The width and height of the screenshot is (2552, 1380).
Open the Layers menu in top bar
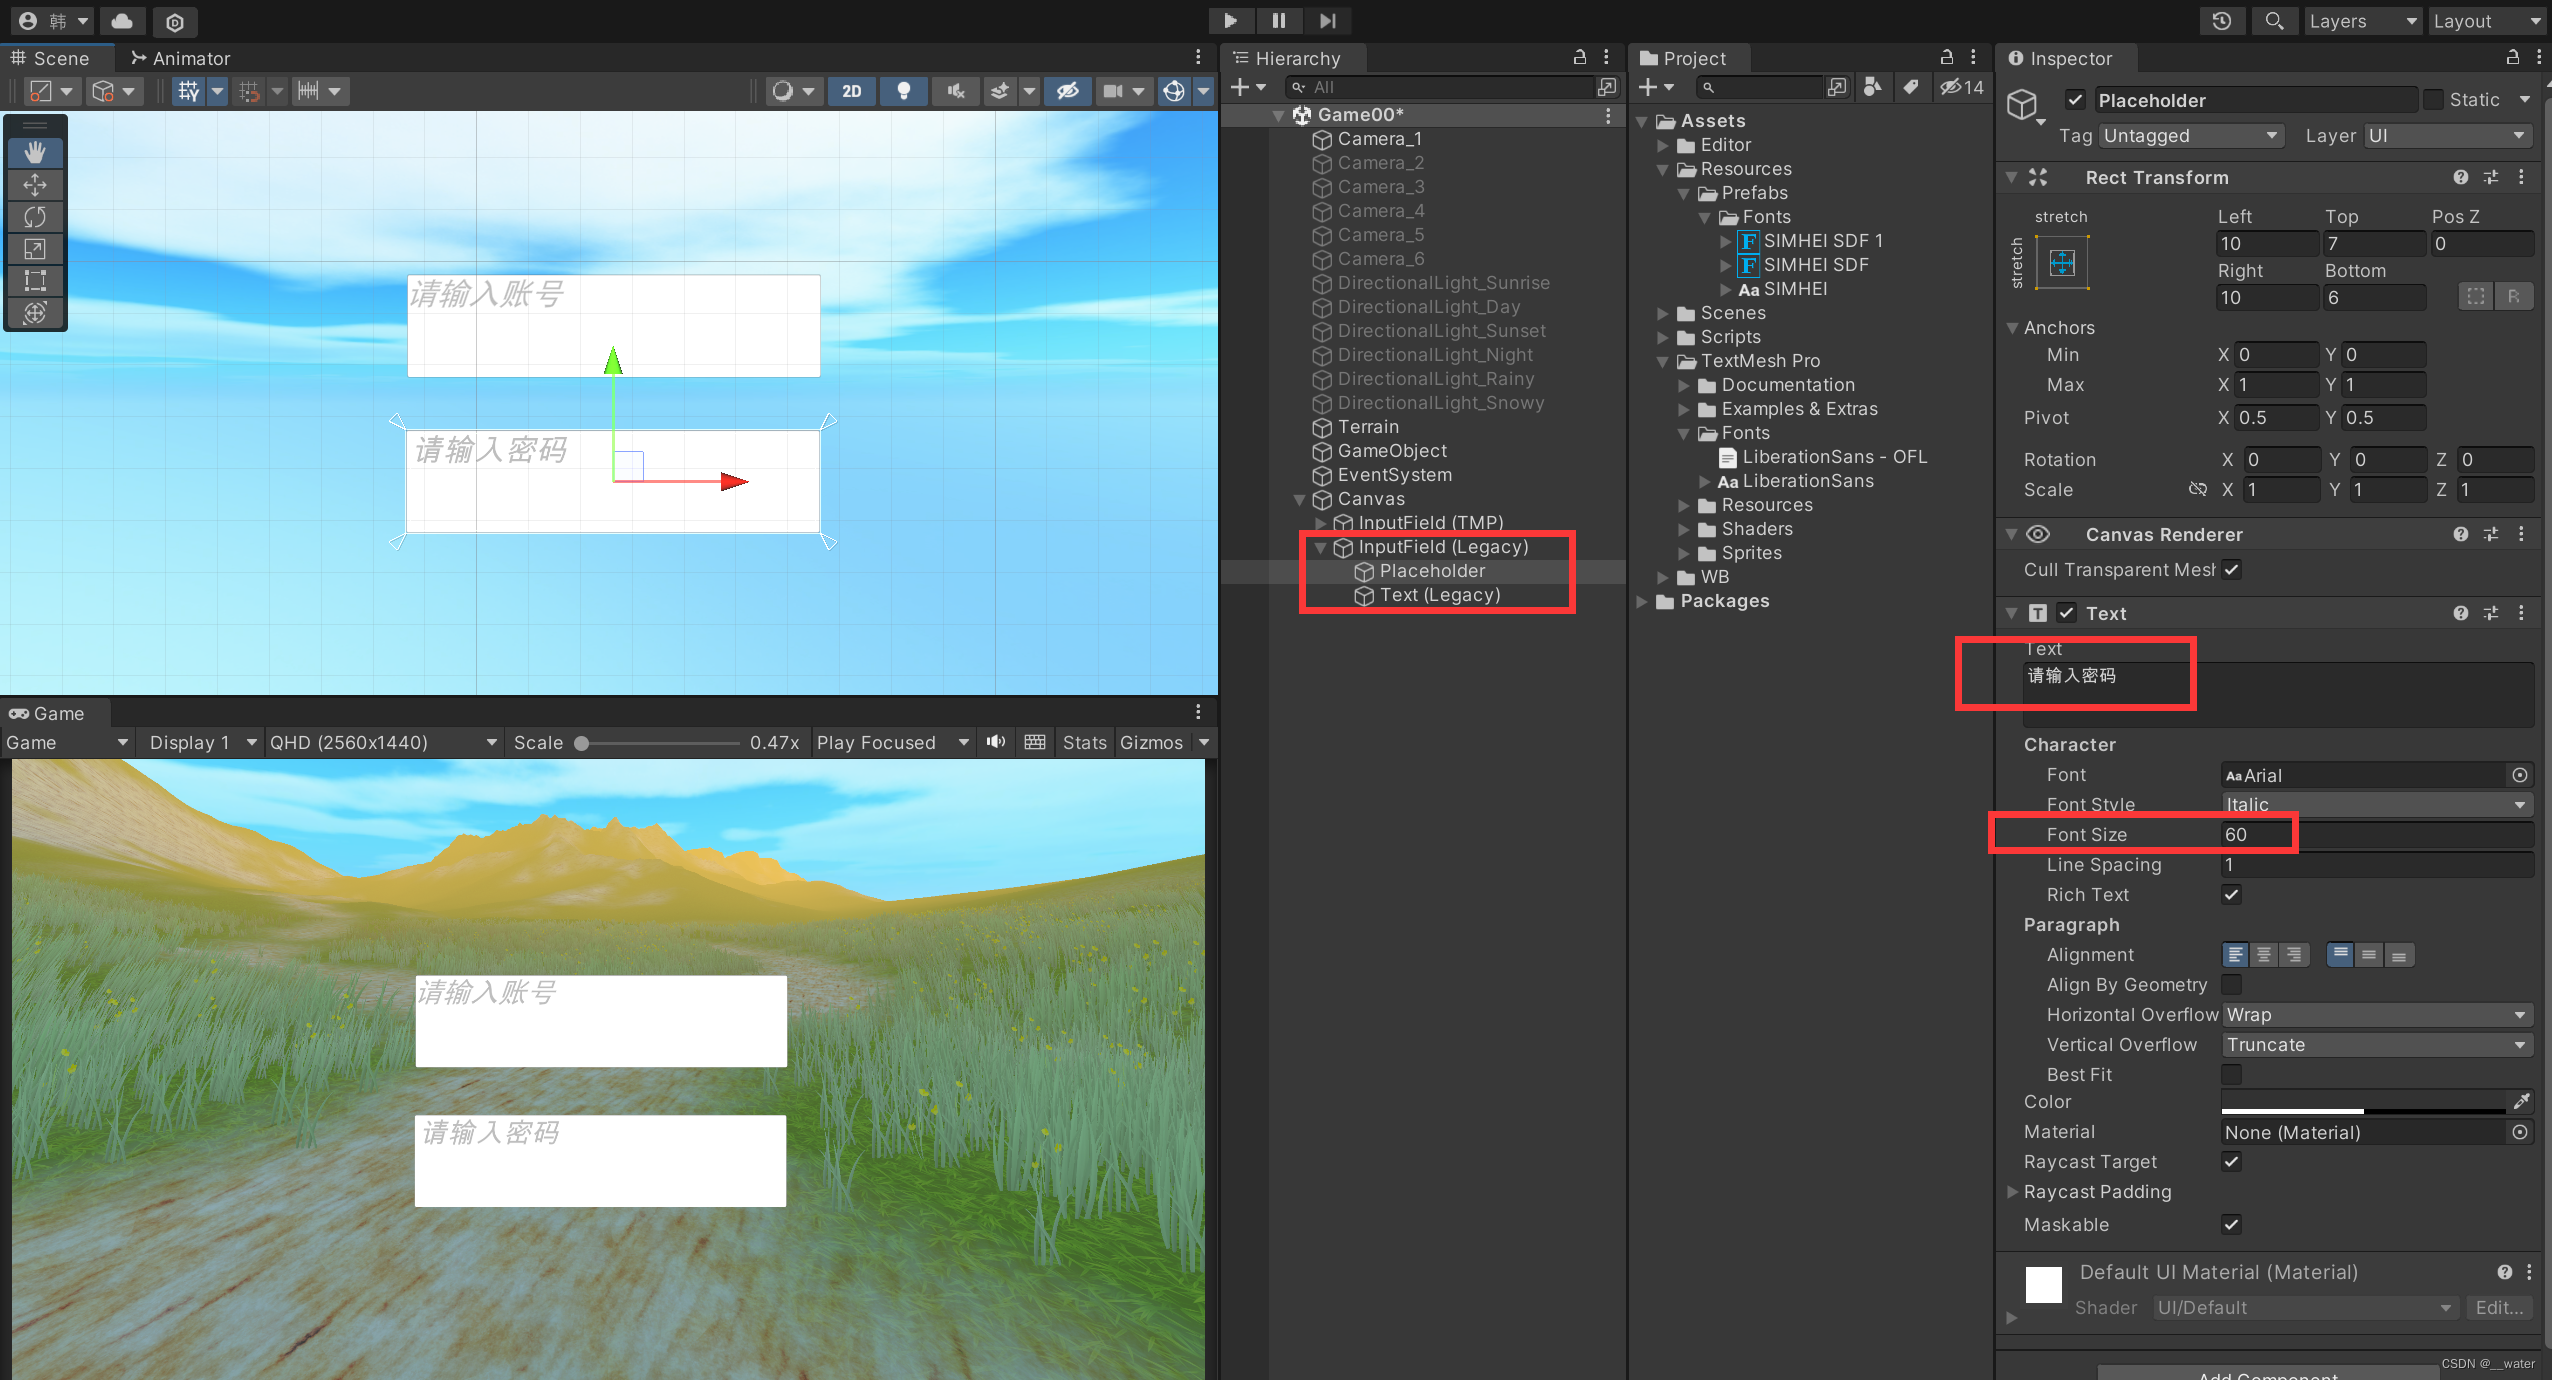click(x=2361, y=21)
